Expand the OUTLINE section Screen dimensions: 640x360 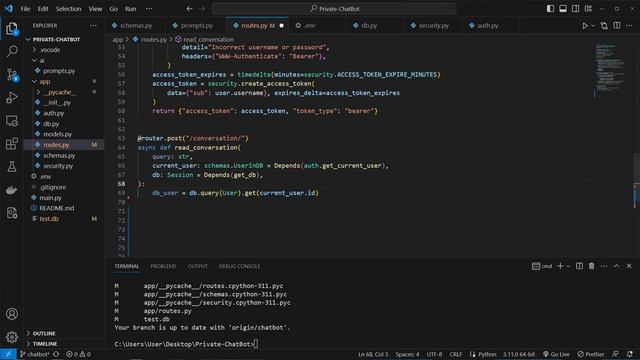coord(44,333)
